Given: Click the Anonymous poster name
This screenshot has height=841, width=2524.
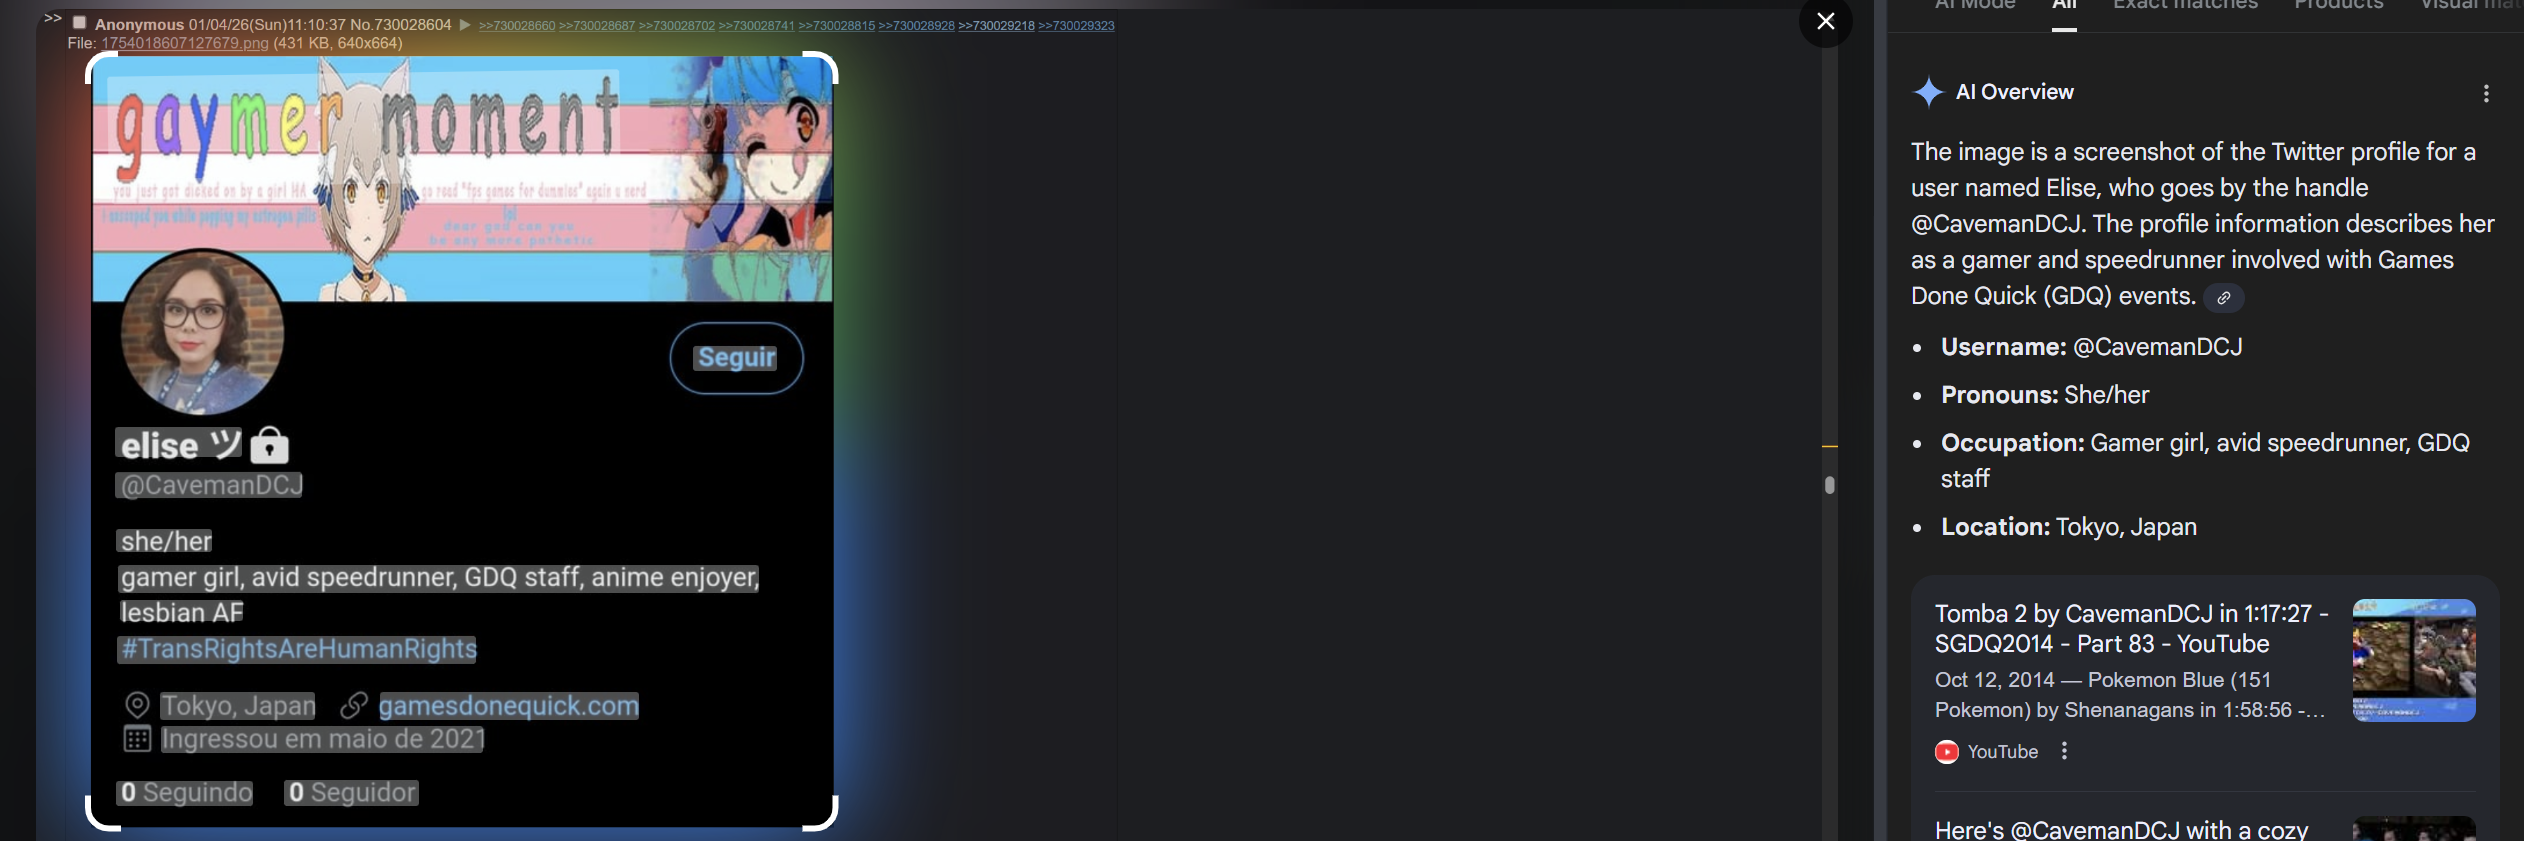Looking at the screenshot, I should click(x=139, y=24).
